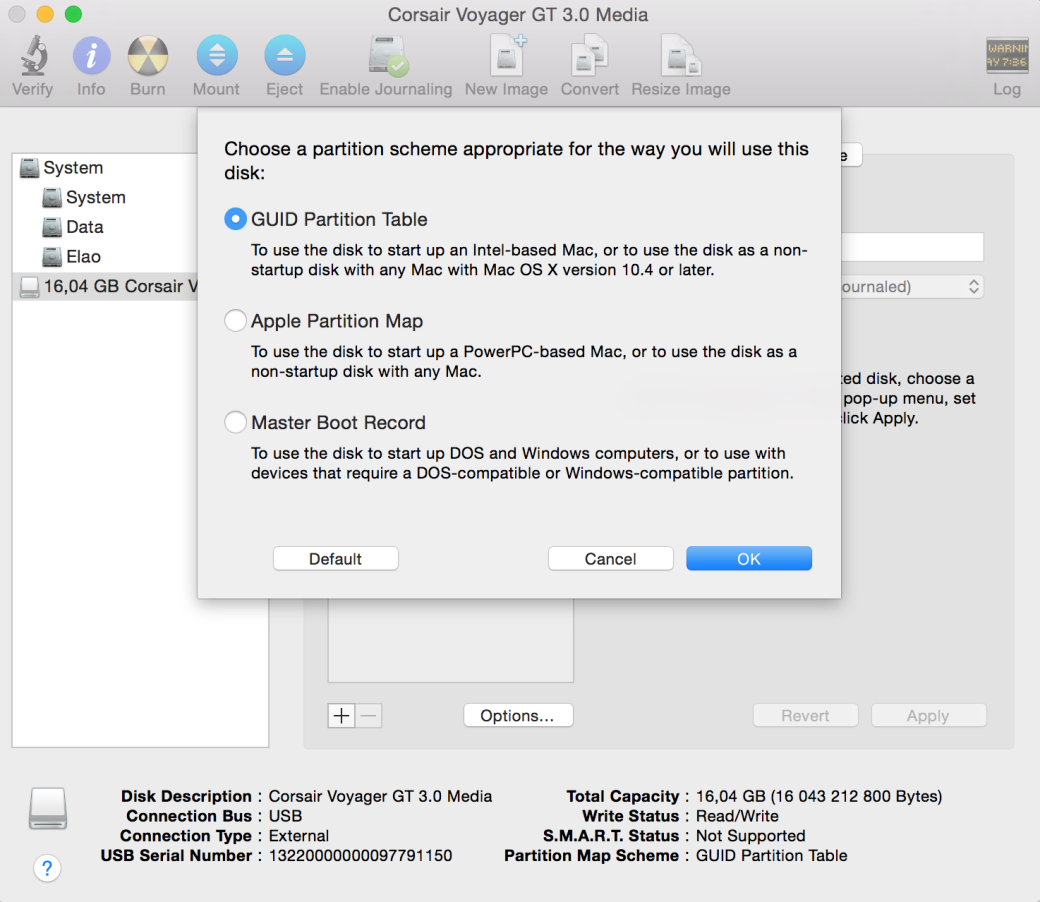Click the Revert button
This screenshot has width=1040, height=902.
click(805, 716)
